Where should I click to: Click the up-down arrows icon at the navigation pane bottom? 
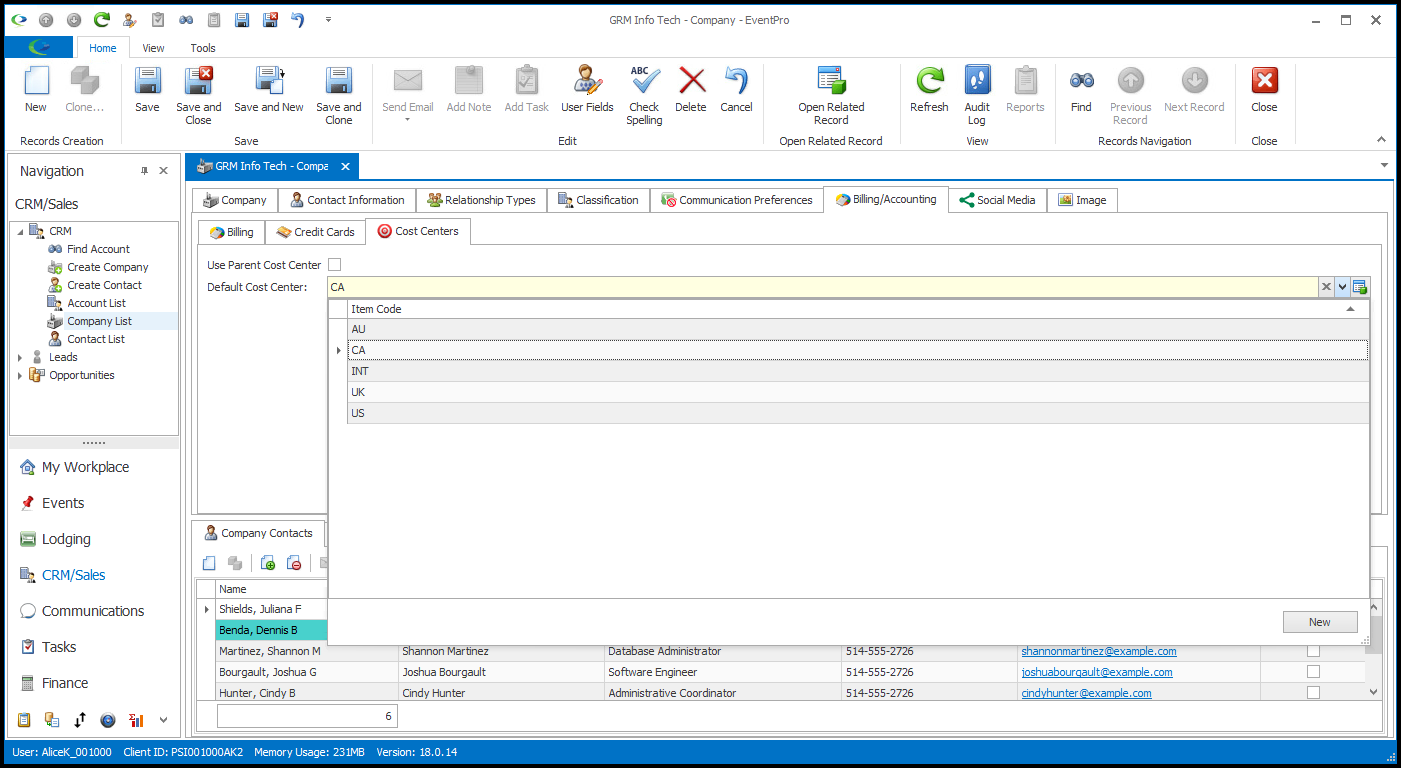point(80,719)
